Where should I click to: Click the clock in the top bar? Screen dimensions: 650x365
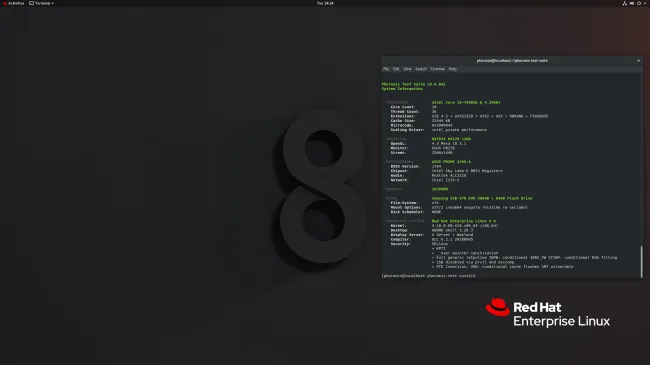click(x=325, y=3)
